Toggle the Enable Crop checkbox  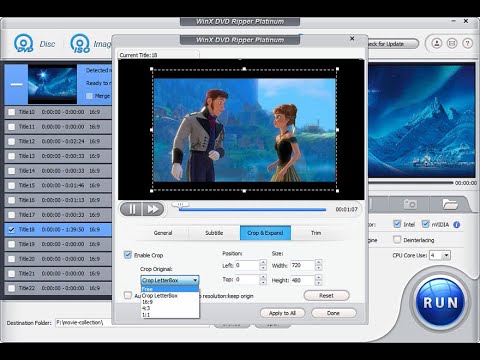(128, 255)
